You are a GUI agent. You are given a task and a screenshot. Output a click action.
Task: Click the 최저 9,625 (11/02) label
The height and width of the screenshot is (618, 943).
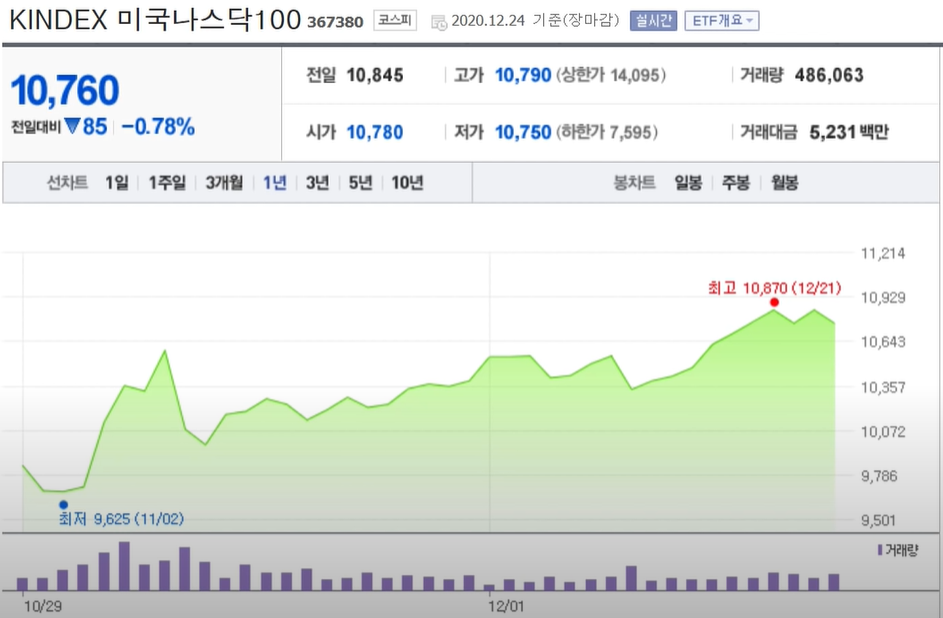(x=121, y=519)
